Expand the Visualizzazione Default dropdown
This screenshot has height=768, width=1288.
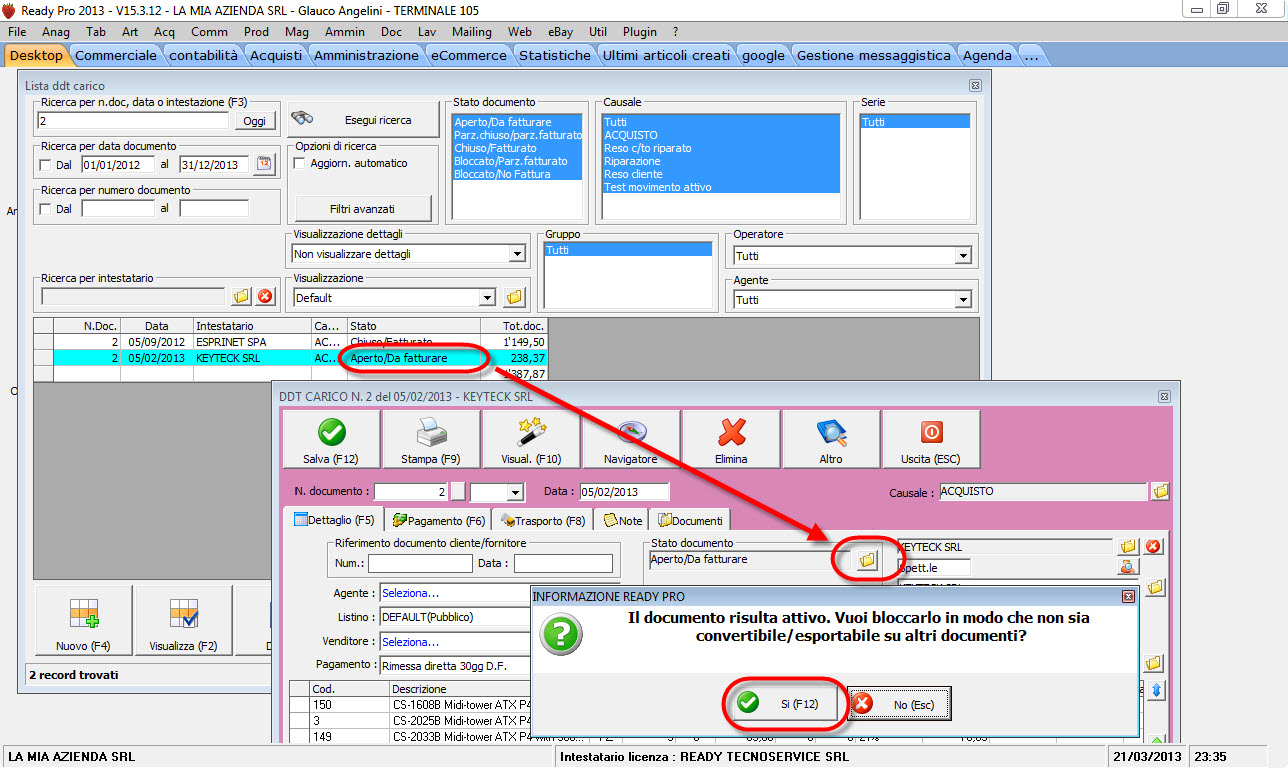pyautogui.click(x=487, y=298)
